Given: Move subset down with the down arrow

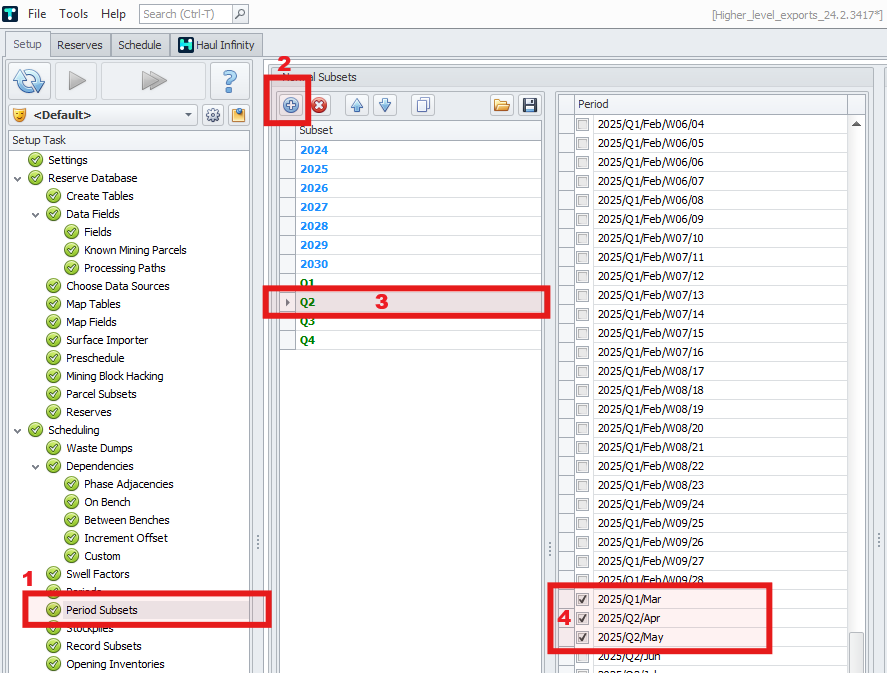Looking at the screenshot, I should coord(386,105).
